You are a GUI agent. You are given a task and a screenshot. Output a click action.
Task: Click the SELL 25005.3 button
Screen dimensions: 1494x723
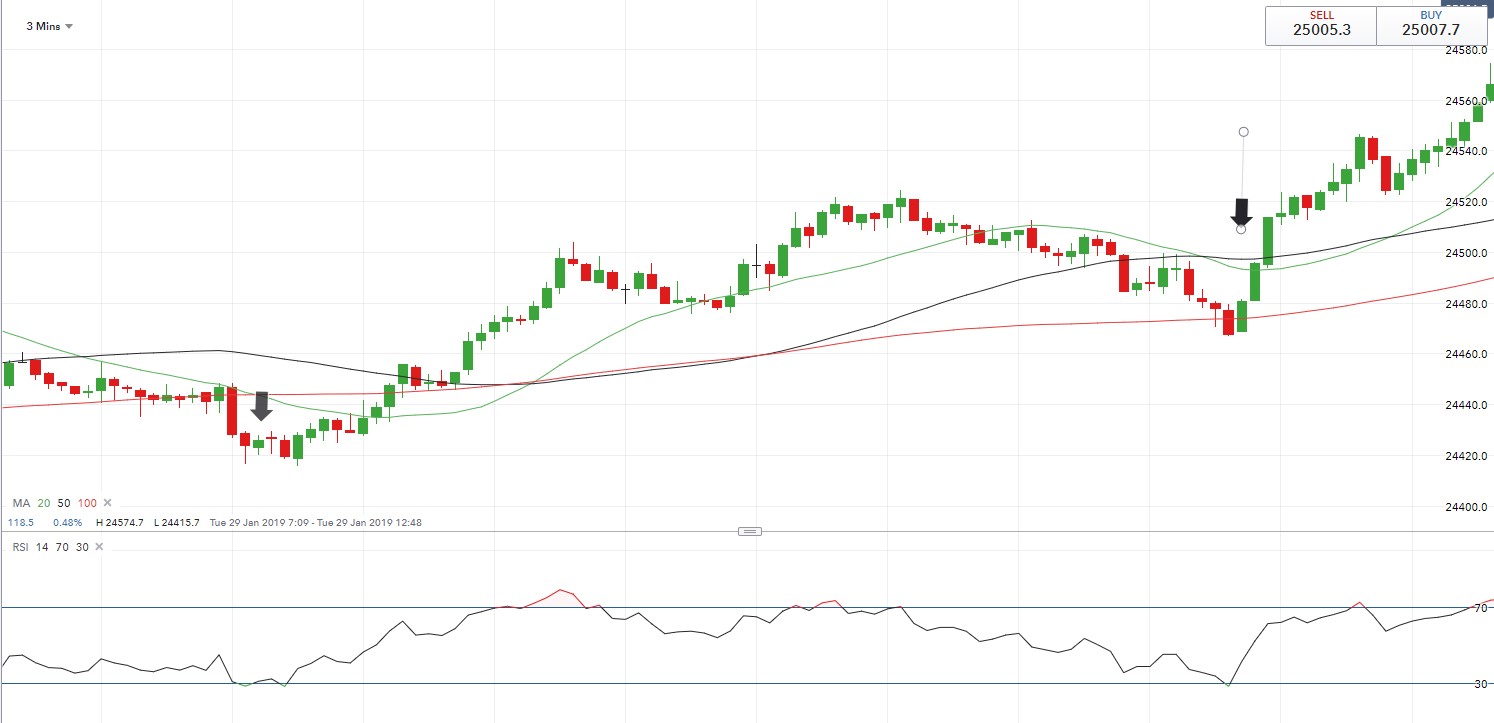pos(1321,26)
